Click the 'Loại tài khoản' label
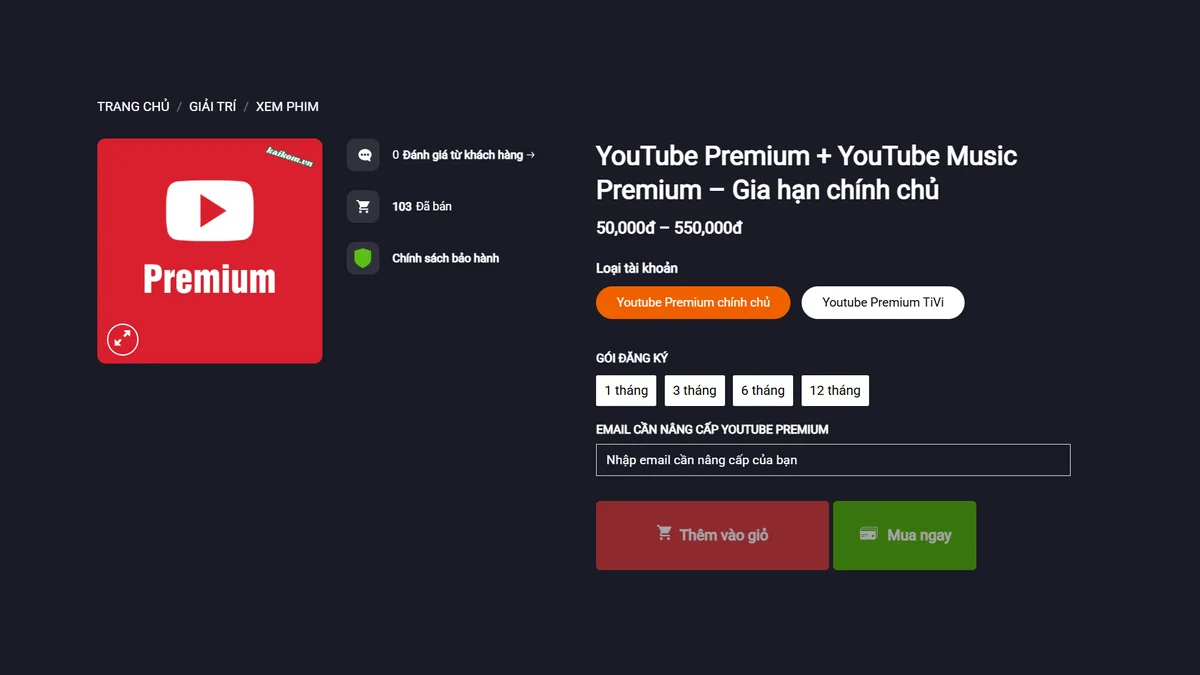Screen dimensions: 1200x675 click(637, 268)
